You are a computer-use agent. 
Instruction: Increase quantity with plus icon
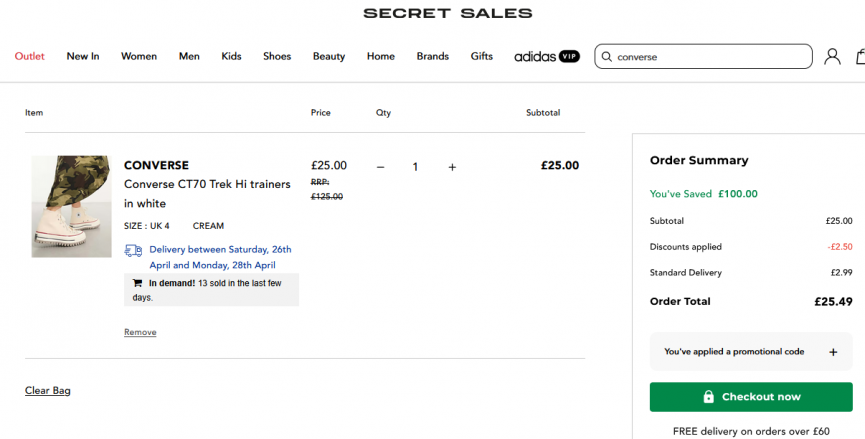click(452, 167)
